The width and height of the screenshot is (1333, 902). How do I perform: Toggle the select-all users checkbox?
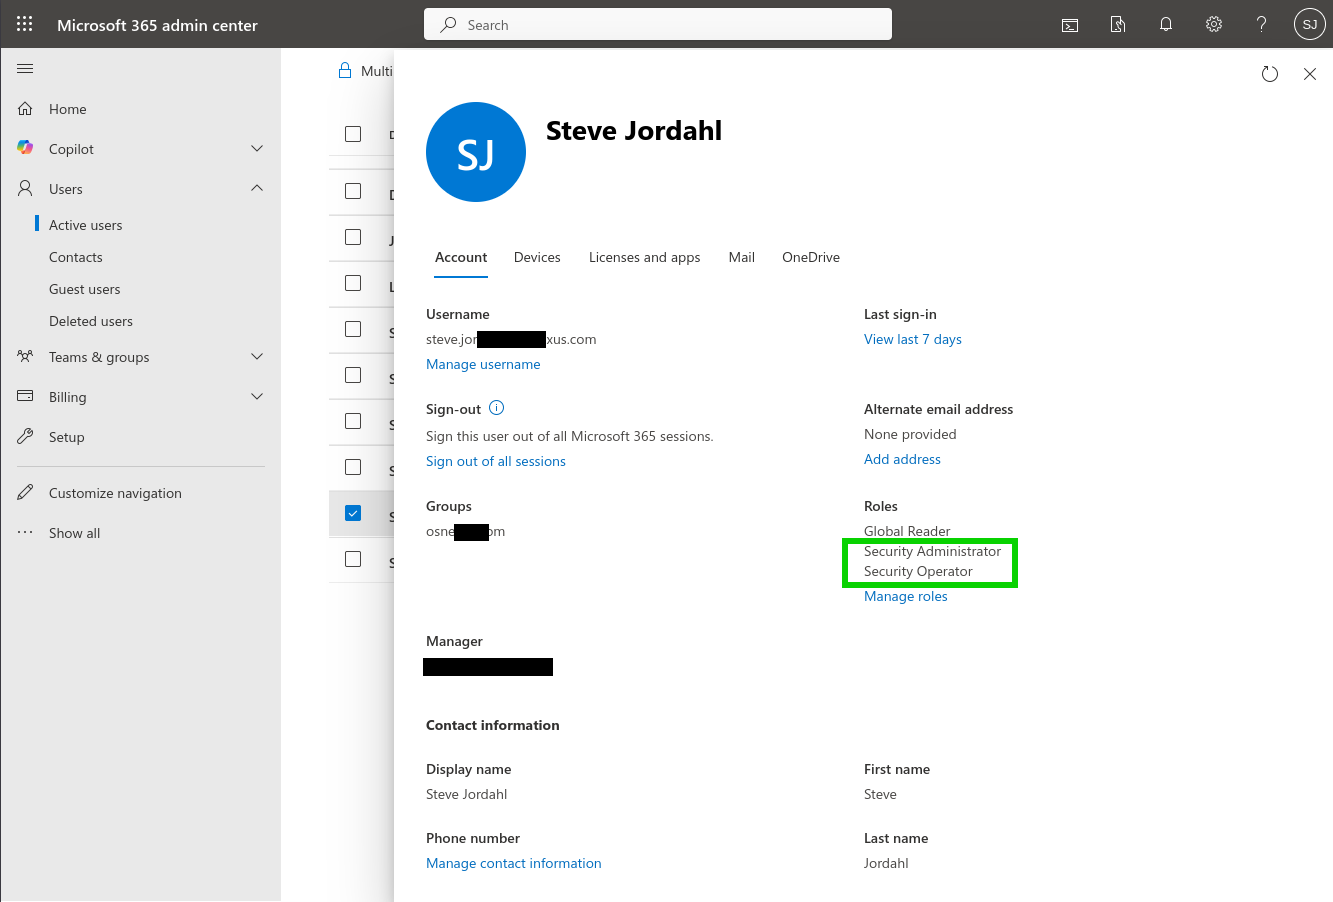point(353,134)
